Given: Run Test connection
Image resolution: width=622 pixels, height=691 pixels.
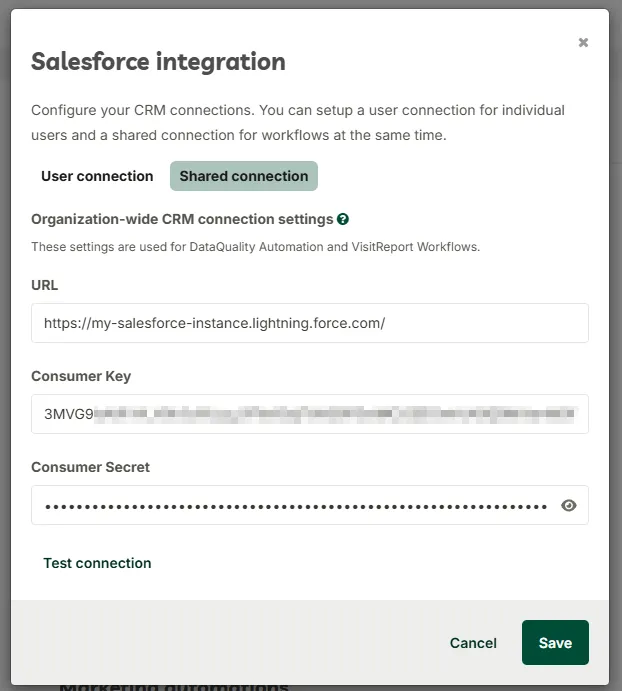Looking at the screenshot, I should [x=97, y=563].
